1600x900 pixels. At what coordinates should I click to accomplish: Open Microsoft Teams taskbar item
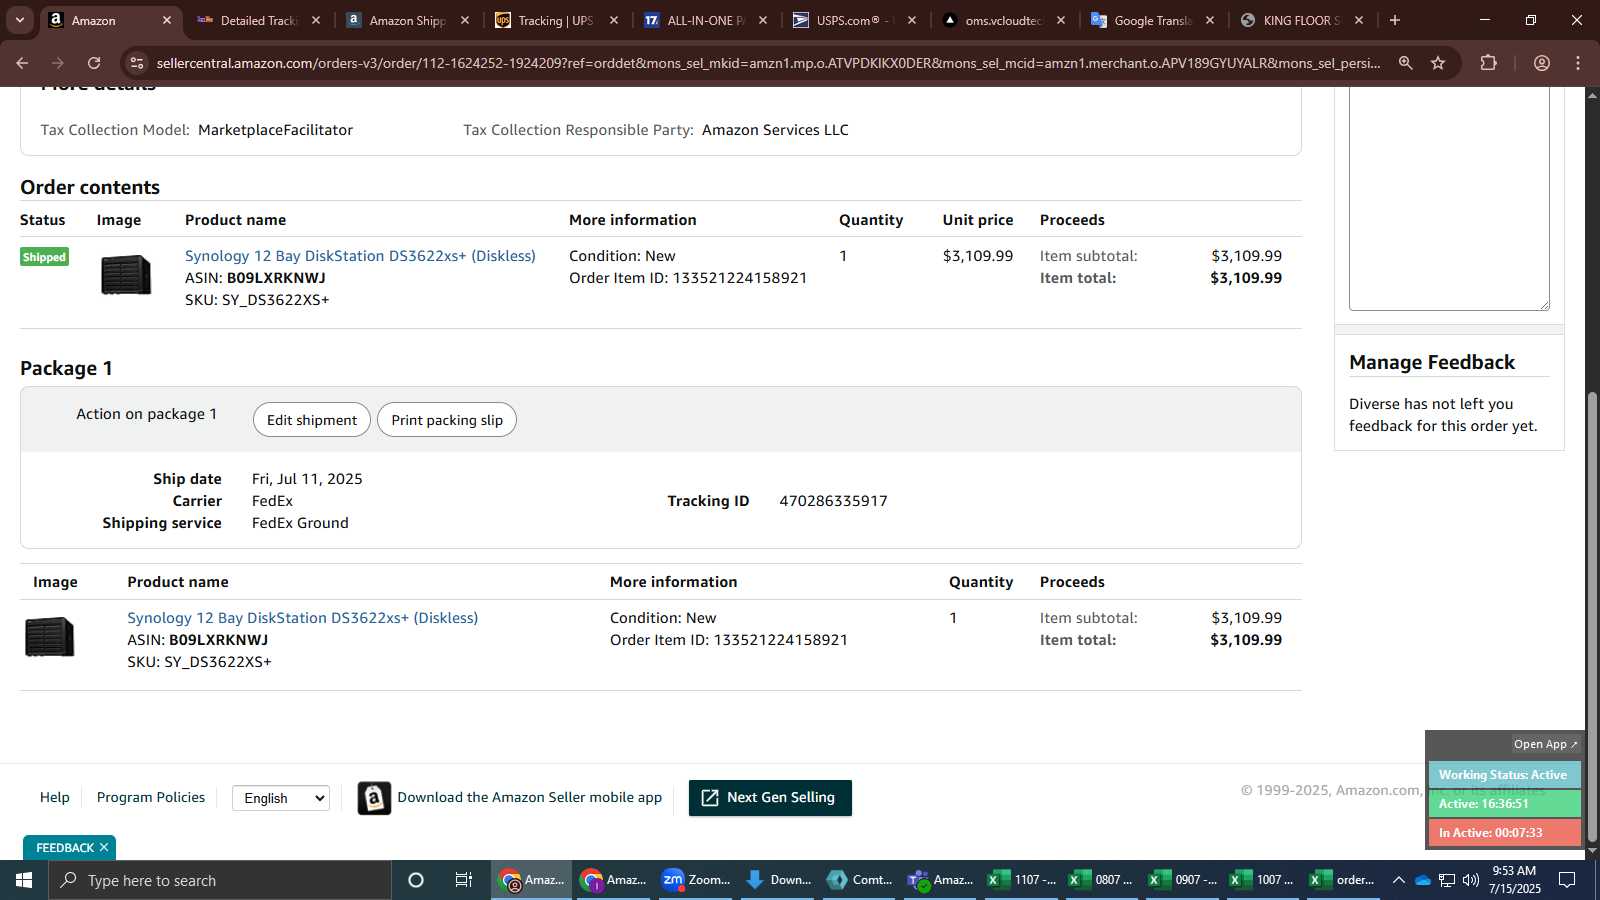pyautogui.click(x=940, y=880)
